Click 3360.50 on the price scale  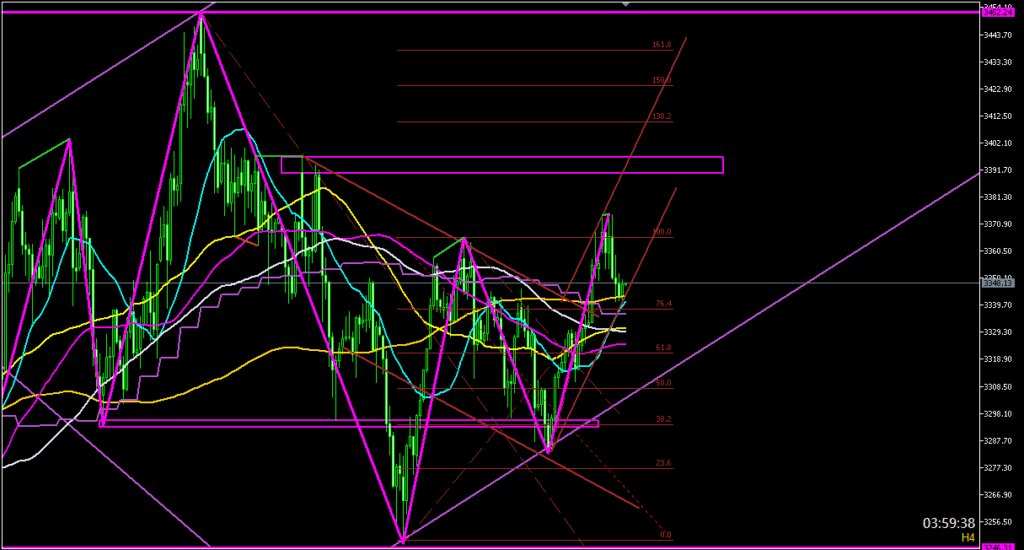999,251
